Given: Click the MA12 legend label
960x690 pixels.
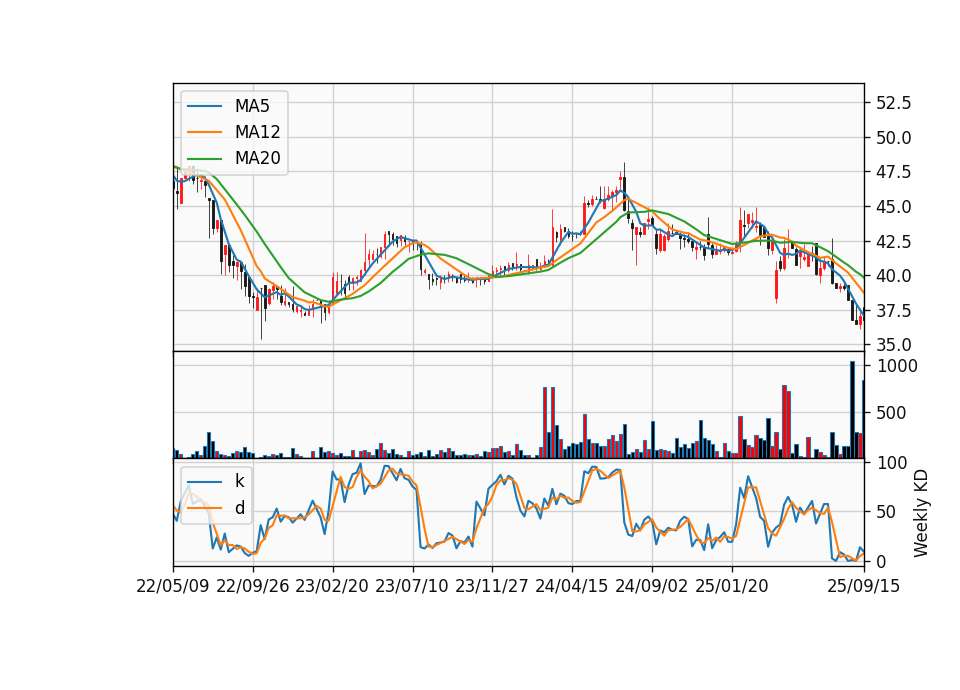Looking at the screenshot, I should click(257, 132).
